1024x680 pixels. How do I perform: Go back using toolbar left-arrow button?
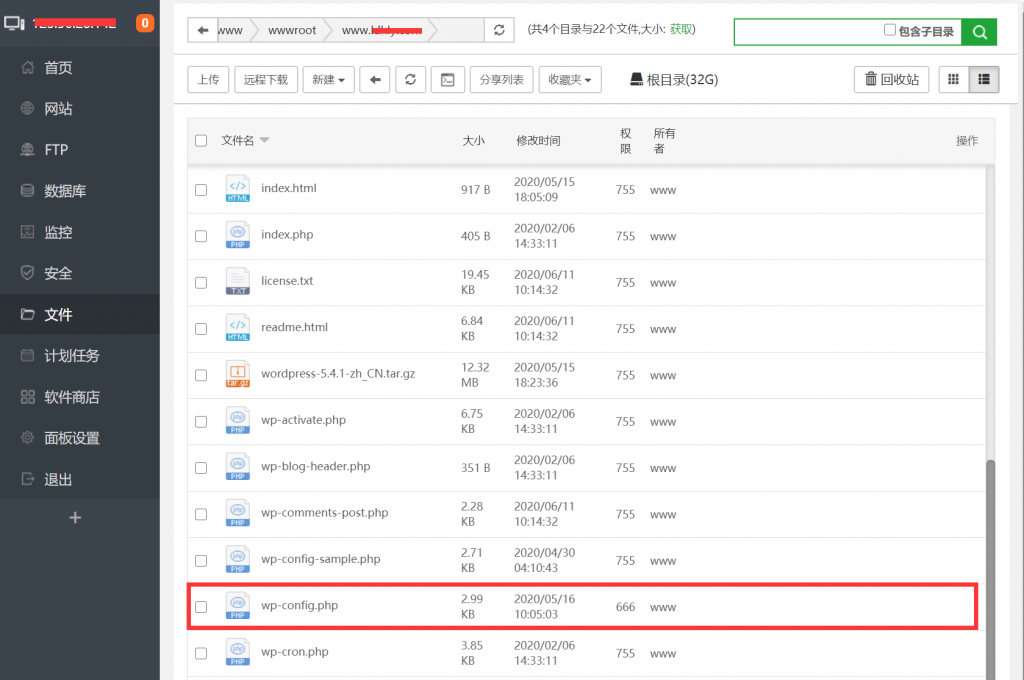click(x=375, y=80)
